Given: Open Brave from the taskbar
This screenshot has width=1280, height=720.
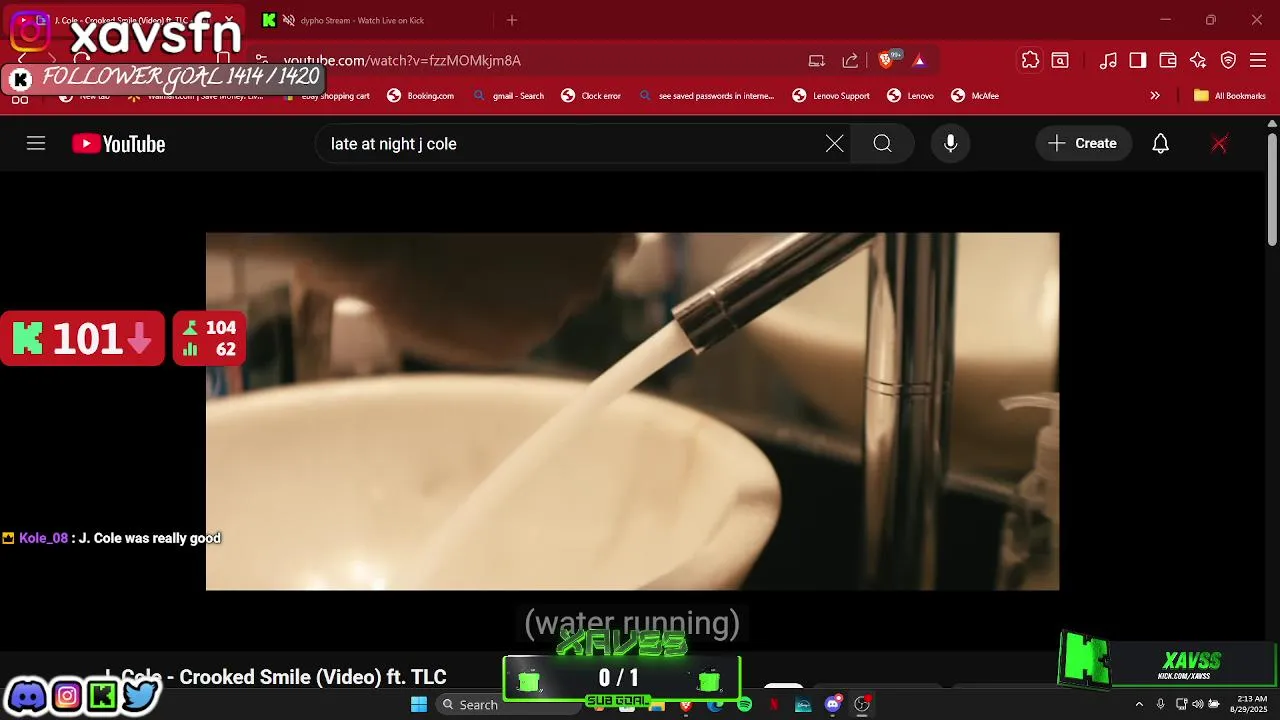Looking at the screenshot, I should 686,706.
